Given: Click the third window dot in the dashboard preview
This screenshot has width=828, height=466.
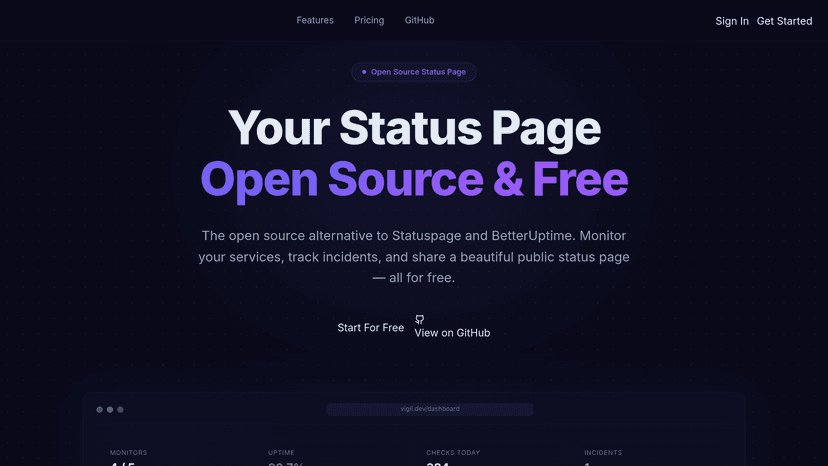Looking at the screenshot, I should click(120, 409).
